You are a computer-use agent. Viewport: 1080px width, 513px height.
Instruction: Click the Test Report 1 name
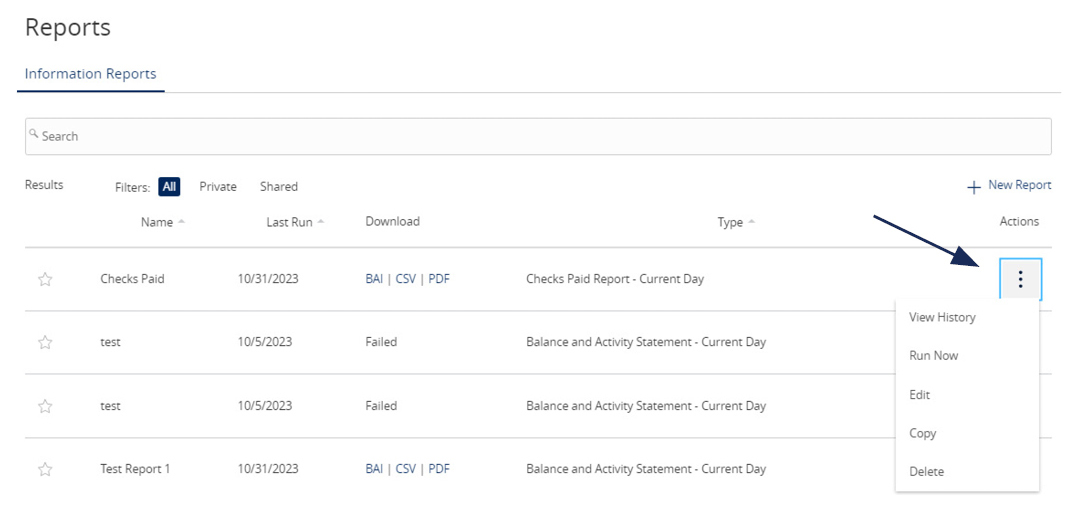tap(135, 469)
